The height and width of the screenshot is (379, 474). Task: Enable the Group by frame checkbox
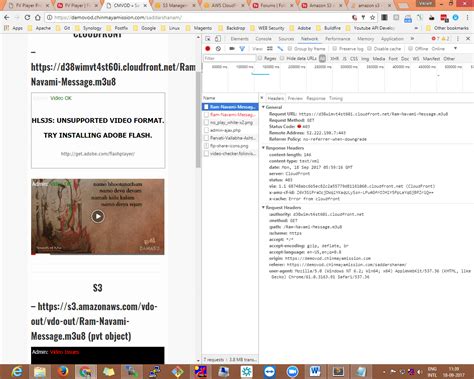(290, 49)
